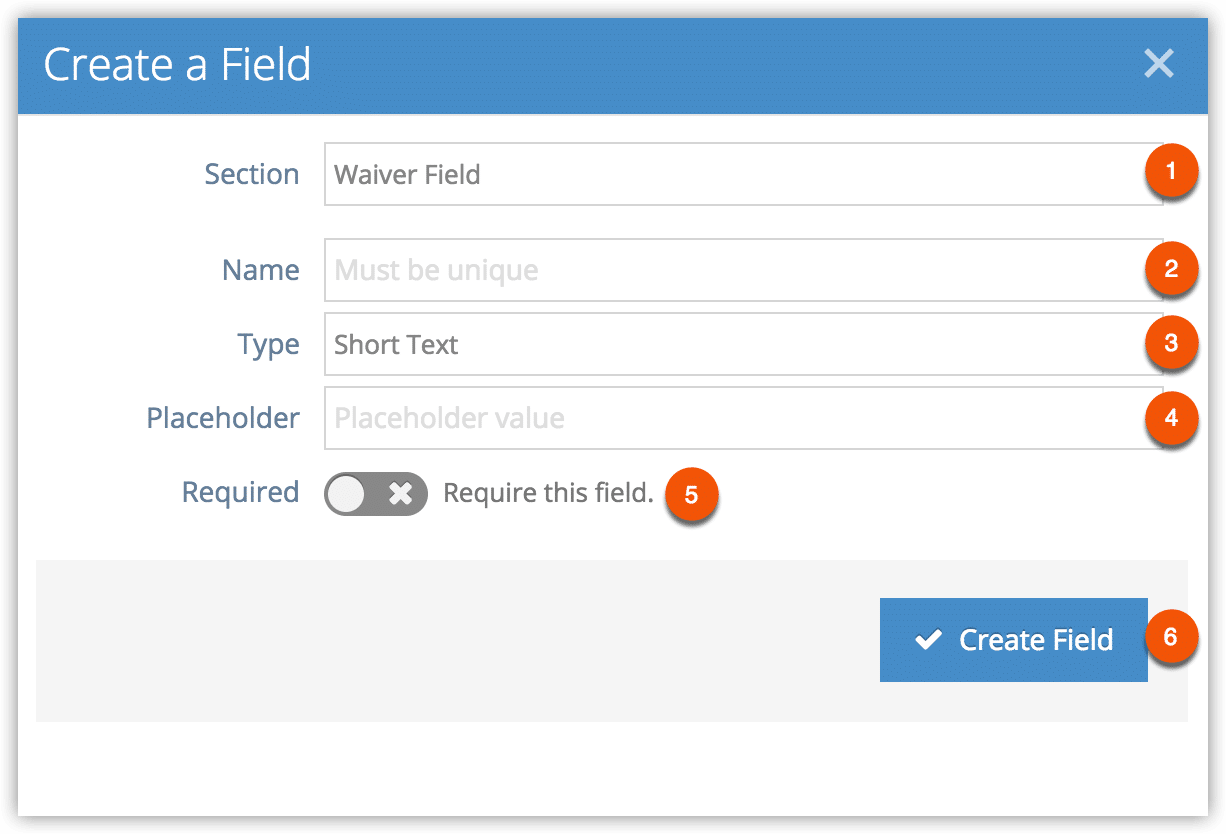Click the X mark inside the Required switch
1226x834 pixels.
point(401,494)
